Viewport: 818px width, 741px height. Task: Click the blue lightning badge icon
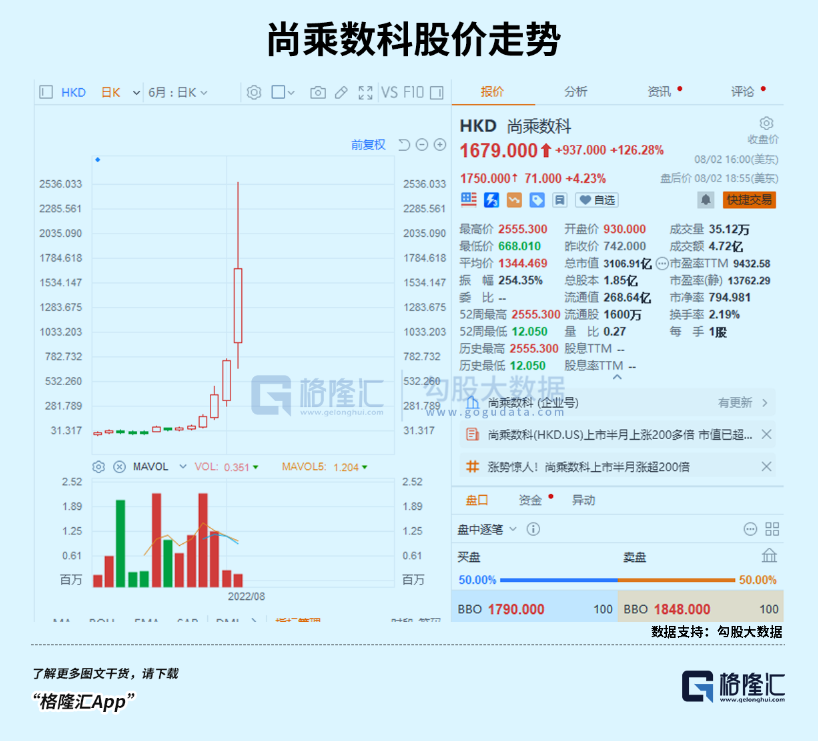coord(491,199)
